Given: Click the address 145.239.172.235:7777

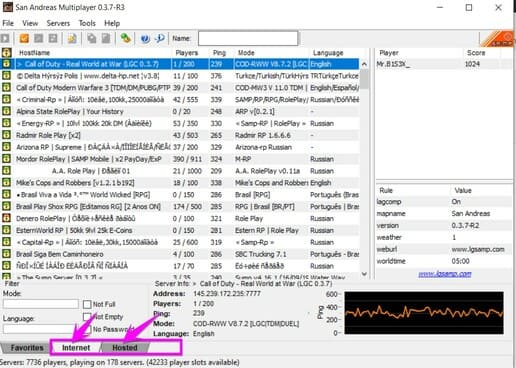Looking at the screenshot, I should [227, 294].
